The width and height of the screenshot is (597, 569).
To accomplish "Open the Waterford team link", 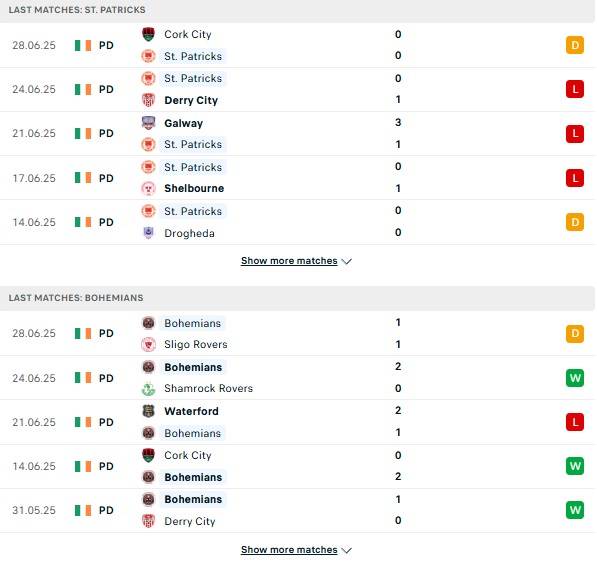I will tap(191, 411).
